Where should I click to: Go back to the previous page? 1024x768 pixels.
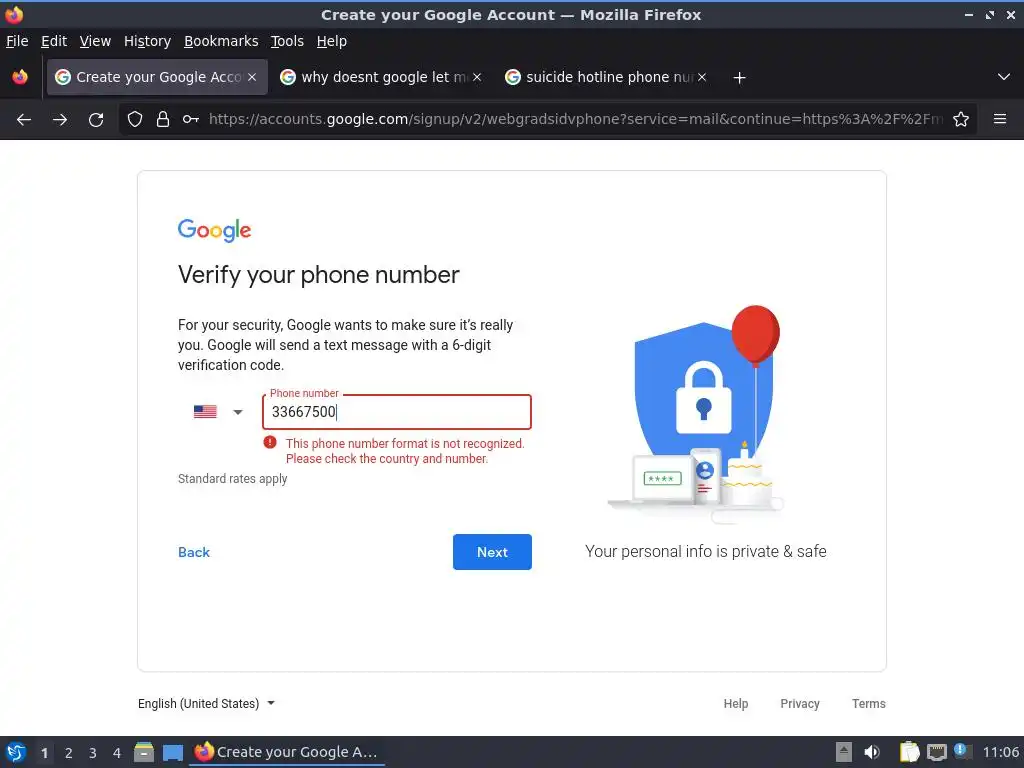coord(24,120)
